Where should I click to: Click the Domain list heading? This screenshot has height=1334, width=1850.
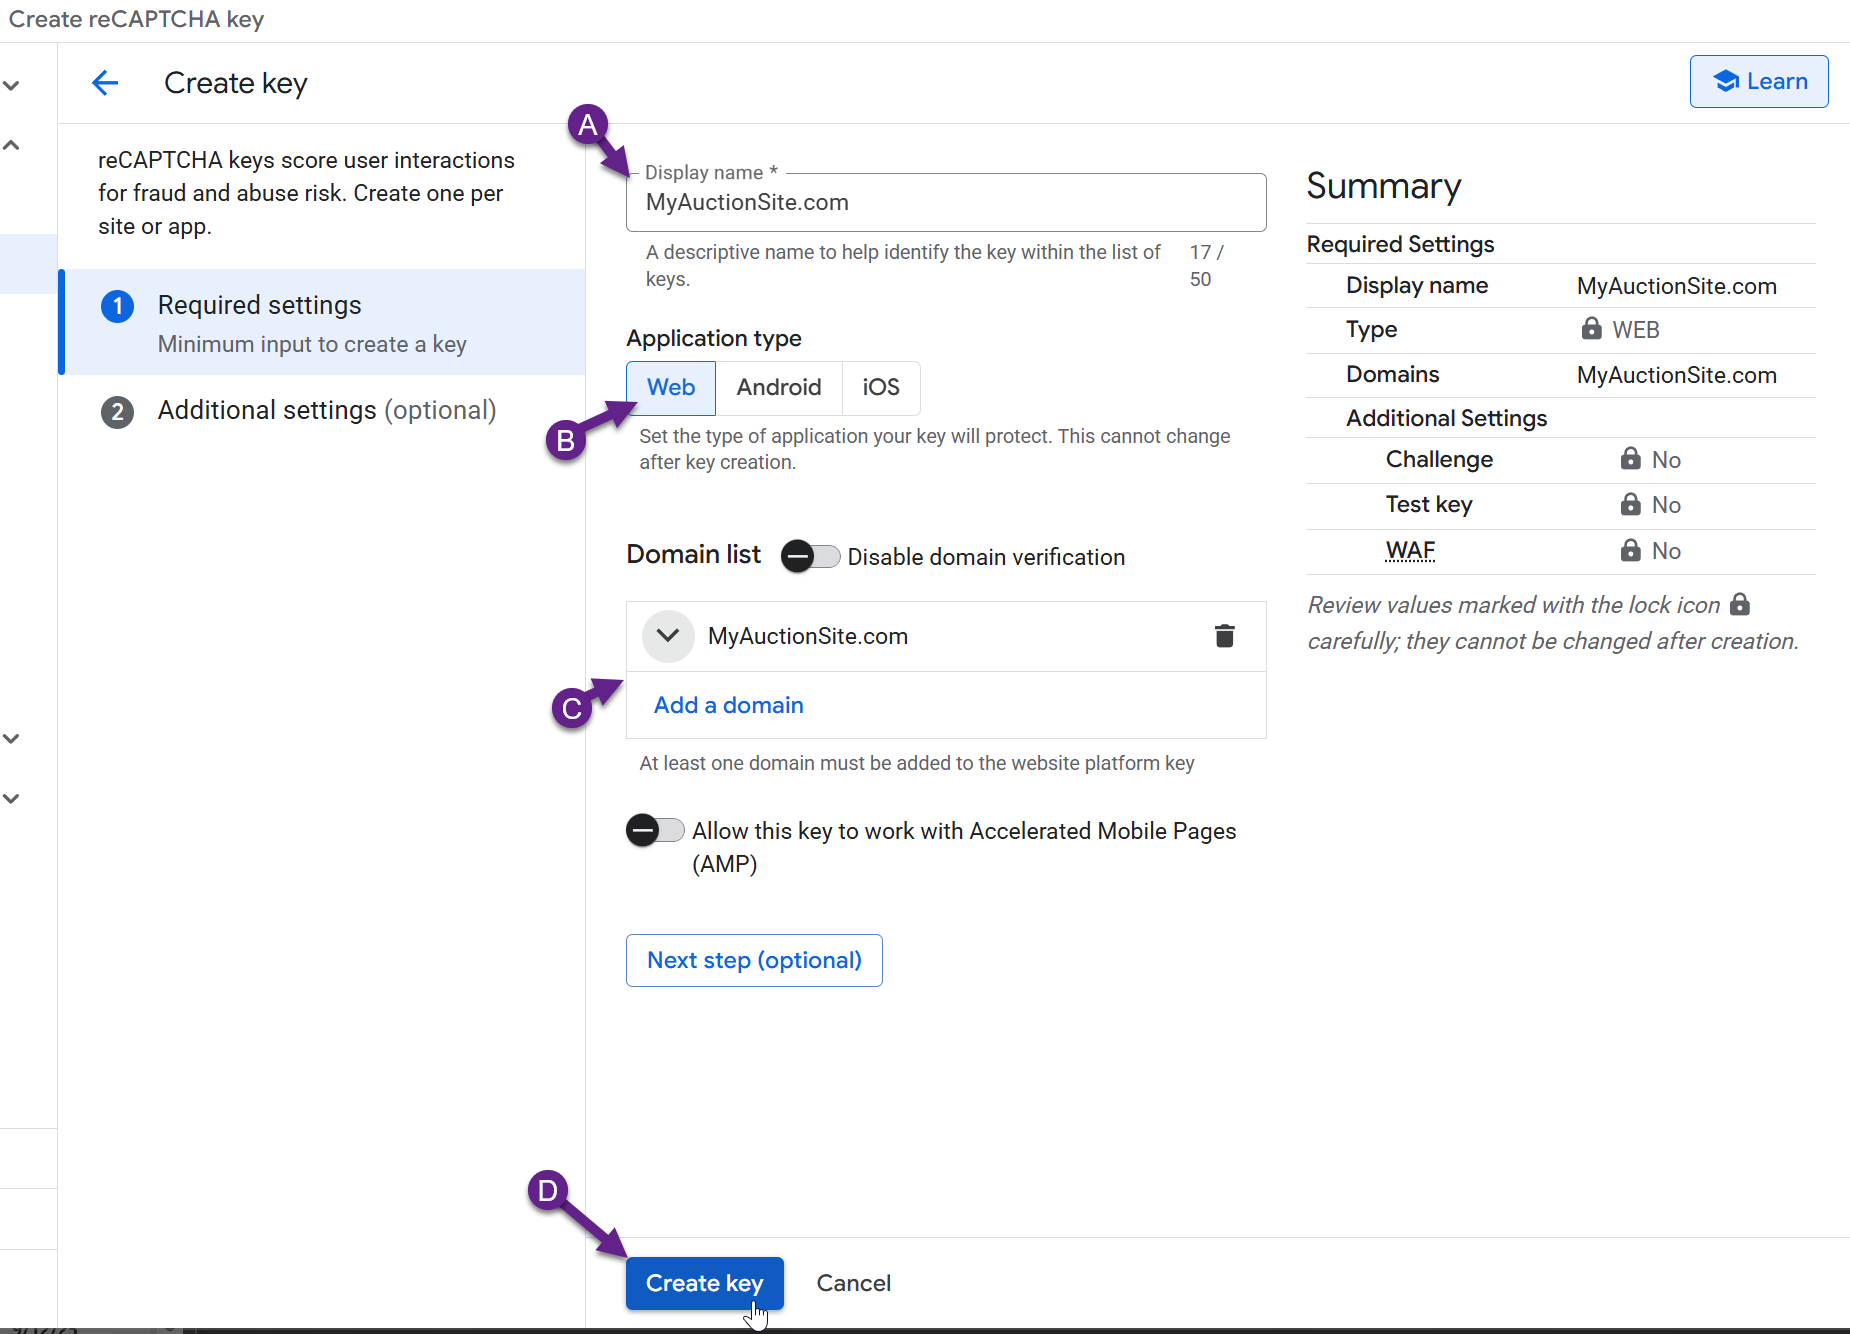[x=693, y=554]
